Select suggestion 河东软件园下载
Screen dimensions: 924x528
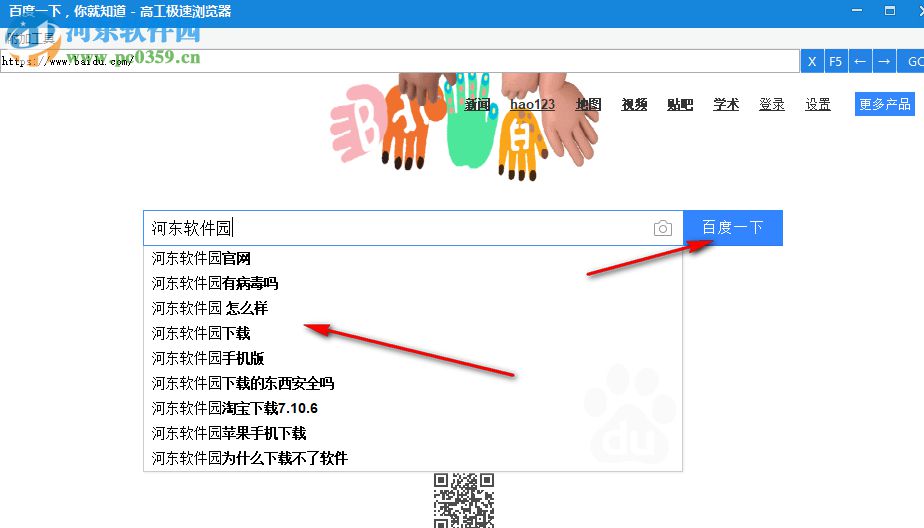pyautogui.click(x=412, y=334)
